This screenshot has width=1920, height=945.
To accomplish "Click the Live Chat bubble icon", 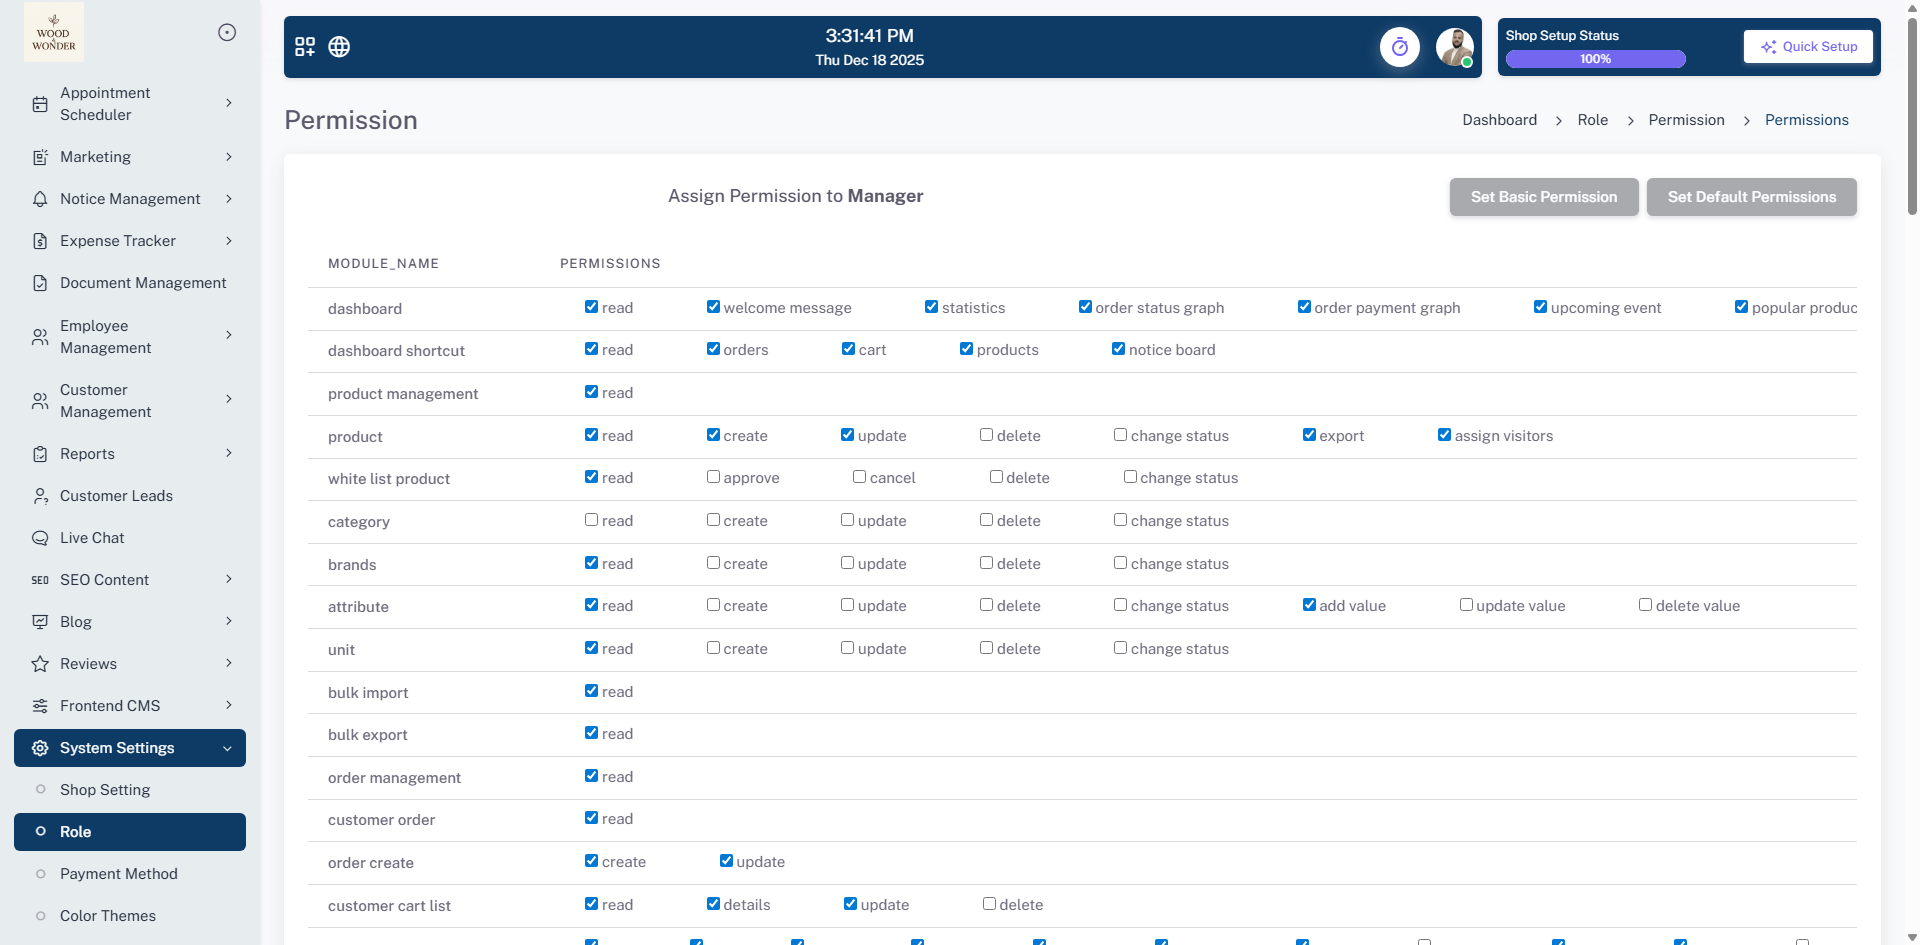I will (40, 538).
